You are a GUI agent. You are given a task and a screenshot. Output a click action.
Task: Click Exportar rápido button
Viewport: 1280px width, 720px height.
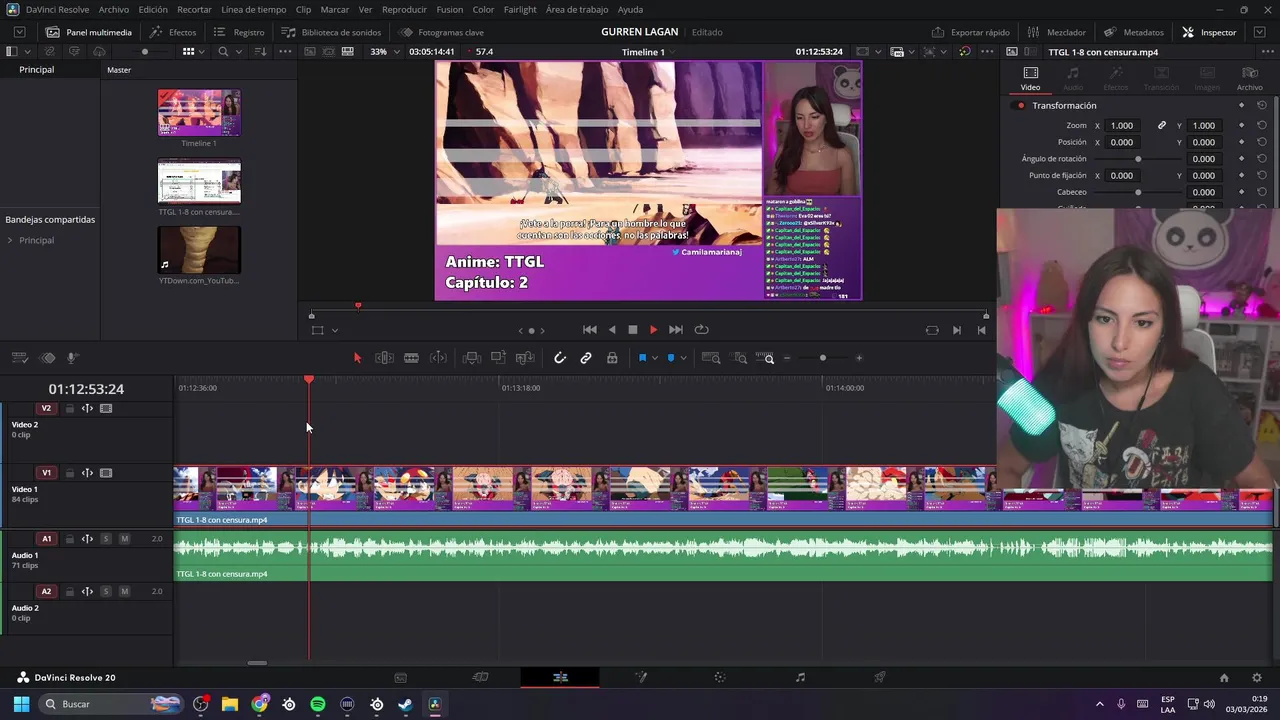(970, 32)
